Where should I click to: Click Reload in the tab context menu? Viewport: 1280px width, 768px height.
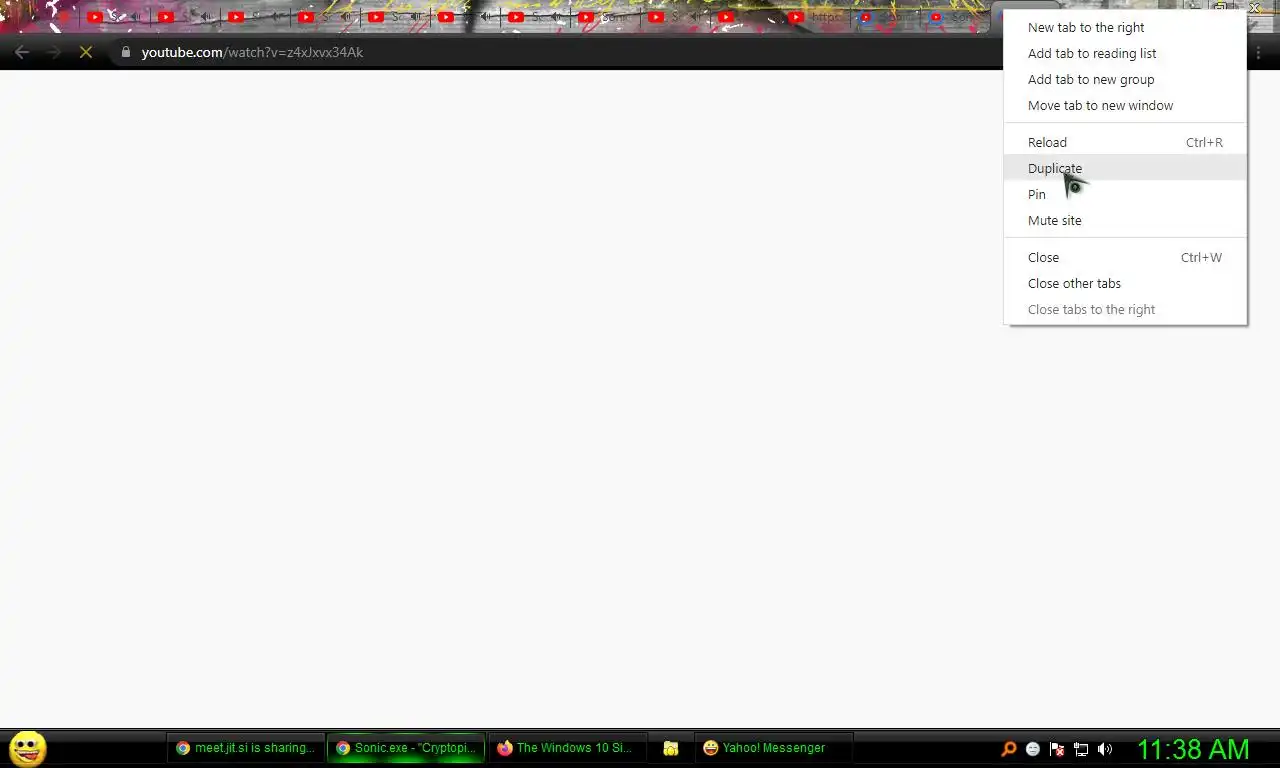click(x=1125, y=142)
